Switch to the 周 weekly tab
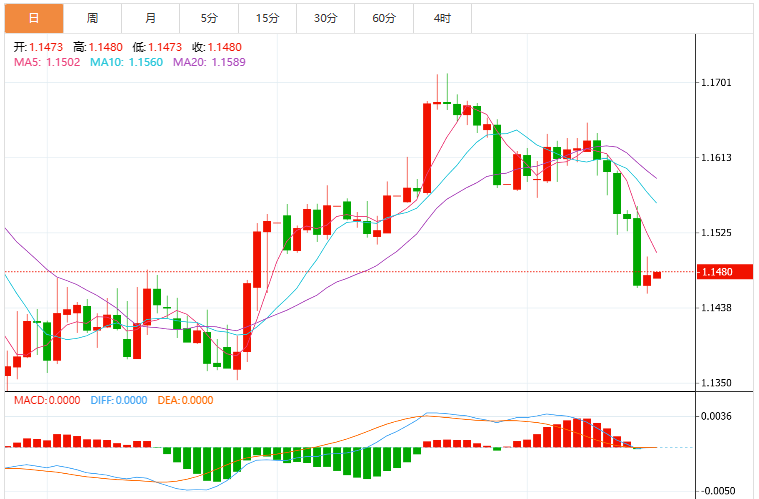 [x=92, y=18]
